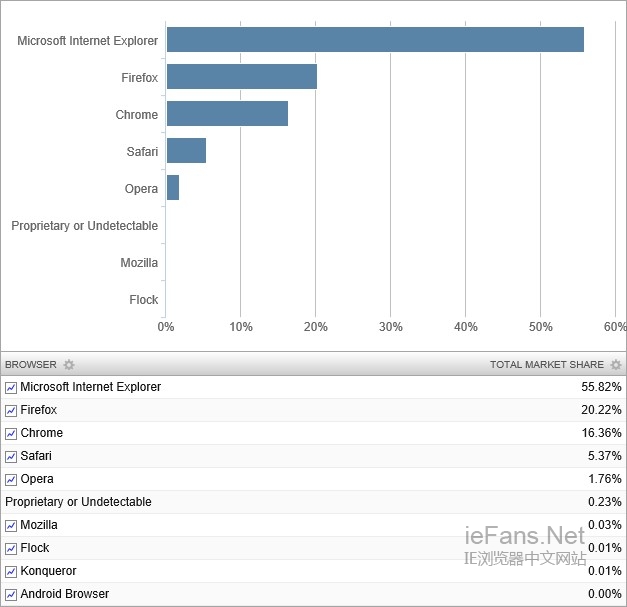Viewport: 627px width, 607px height.
Task: Click the Chrome chart axis label
Action: [x=137, y=115]
